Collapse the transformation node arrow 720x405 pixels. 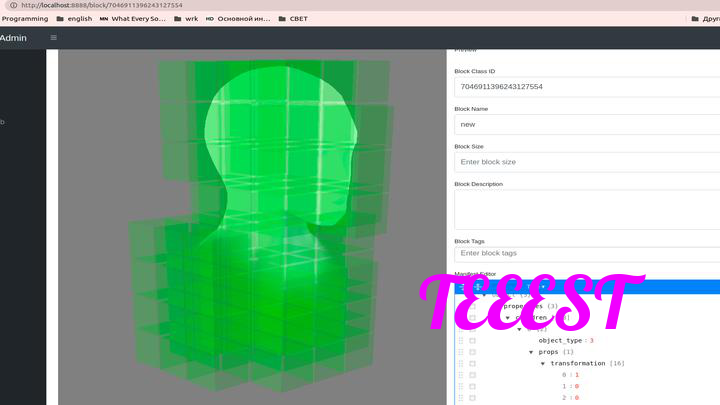pyautogui.click(x=543, y=364)
